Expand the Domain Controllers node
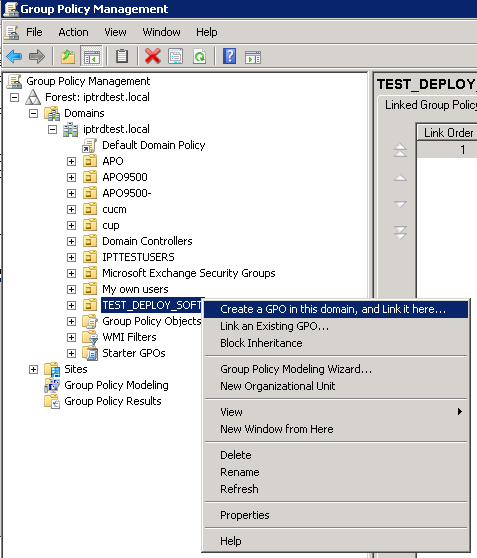This screenshot has height=558, width=477. 72,242
